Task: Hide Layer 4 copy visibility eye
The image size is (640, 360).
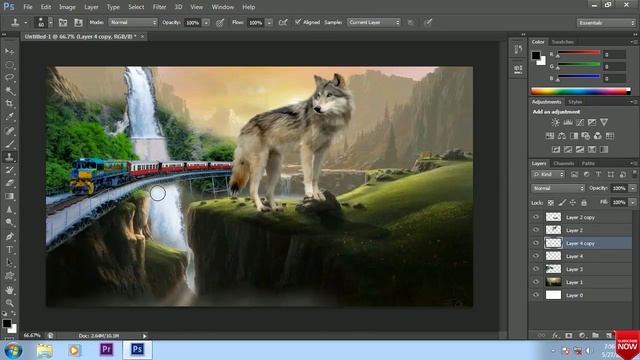Action: click(536, 243)
